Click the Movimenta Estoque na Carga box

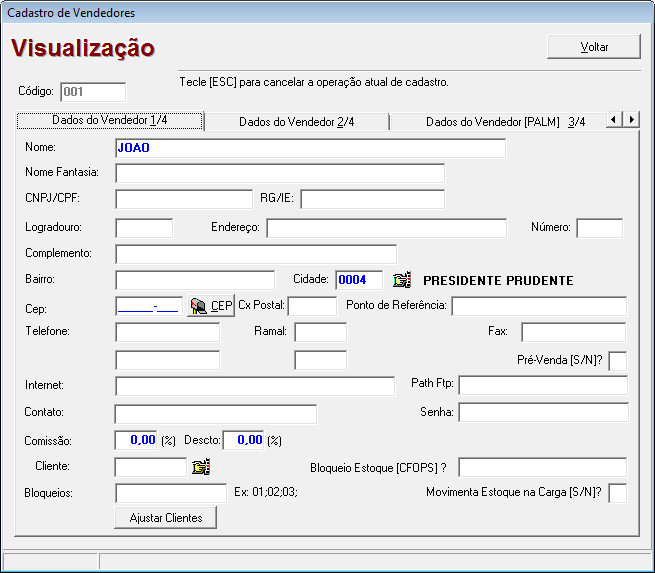click(x=617, y=492)
